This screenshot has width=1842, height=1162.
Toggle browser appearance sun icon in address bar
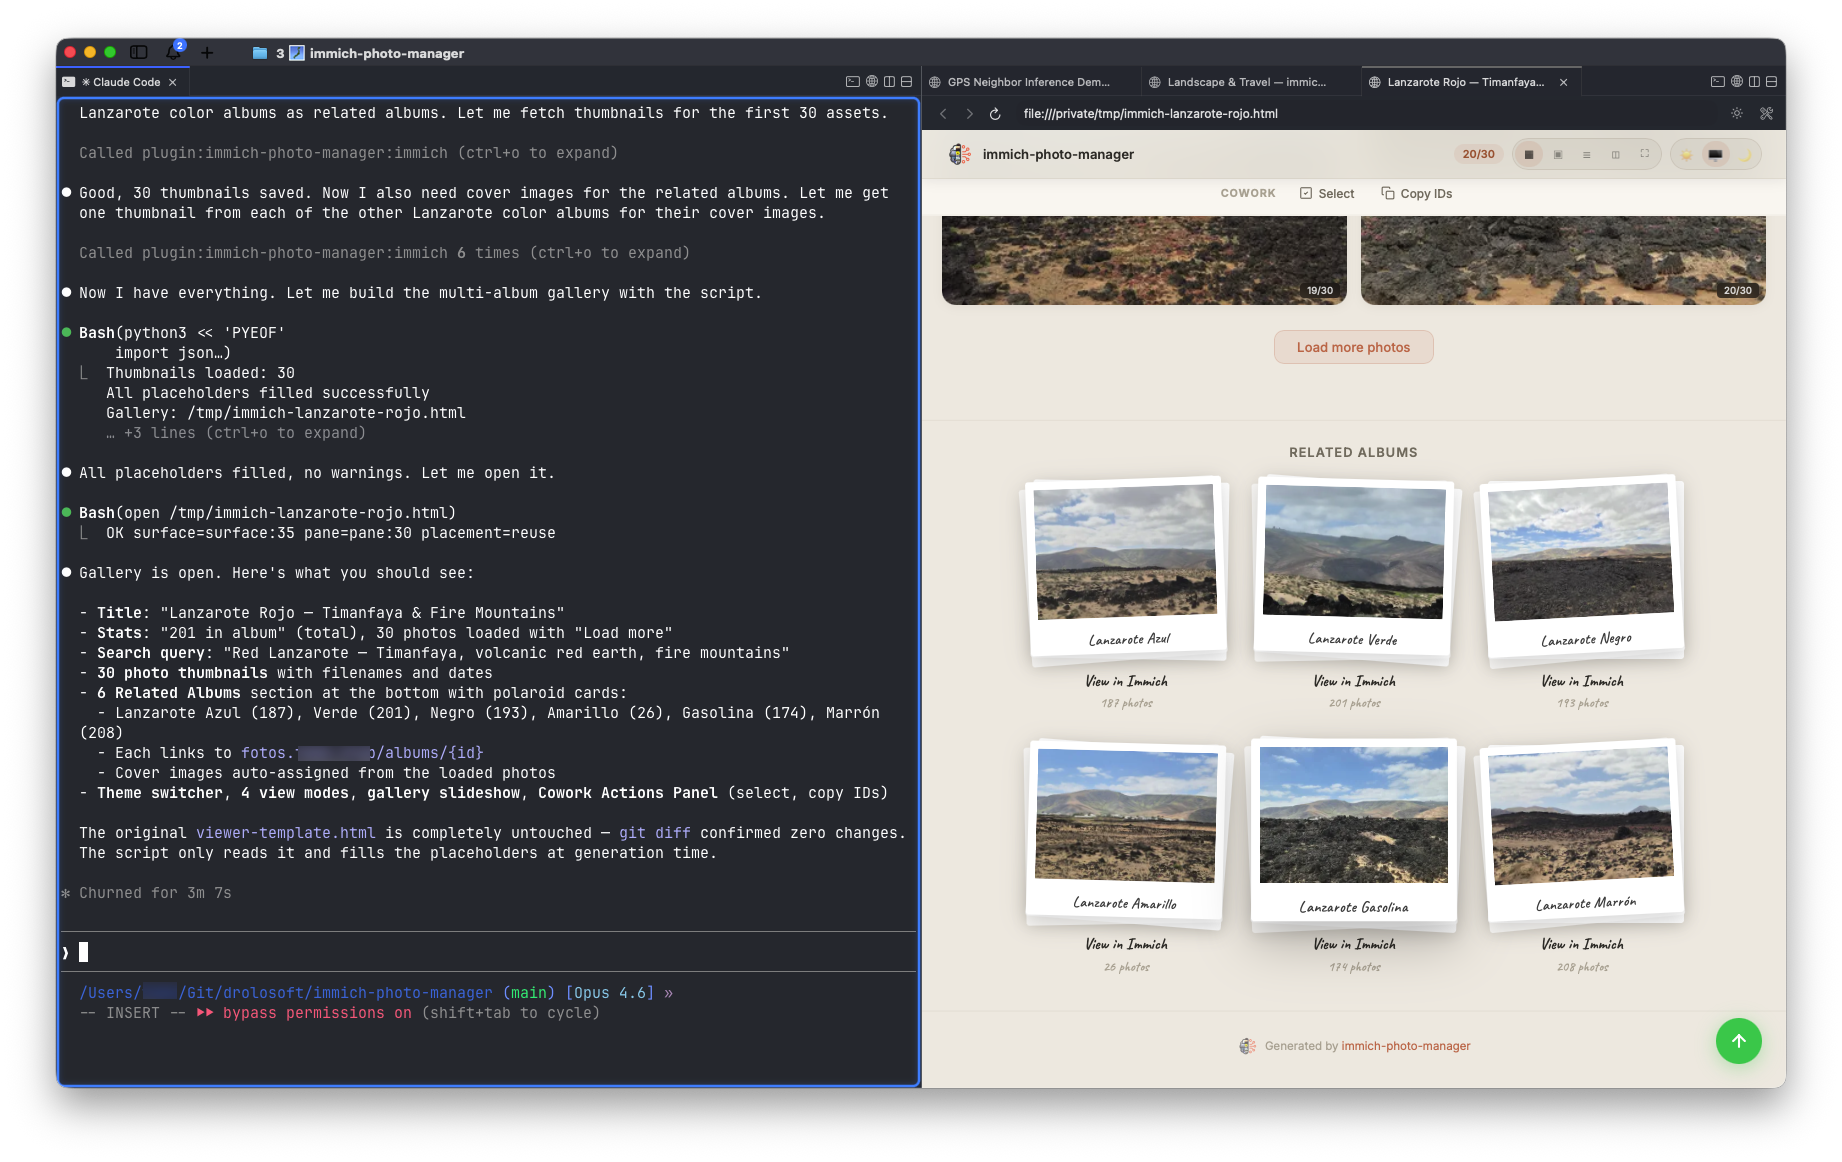pyautogui.click(x=1737, y=114)
